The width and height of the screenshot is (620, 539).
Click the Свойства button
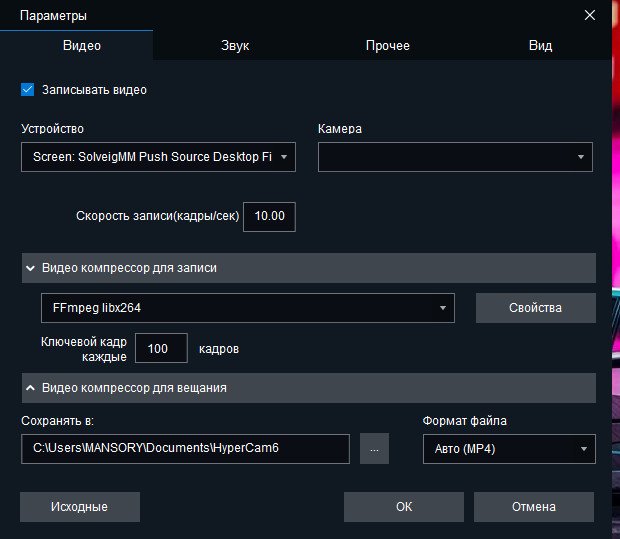click(535, 308)
